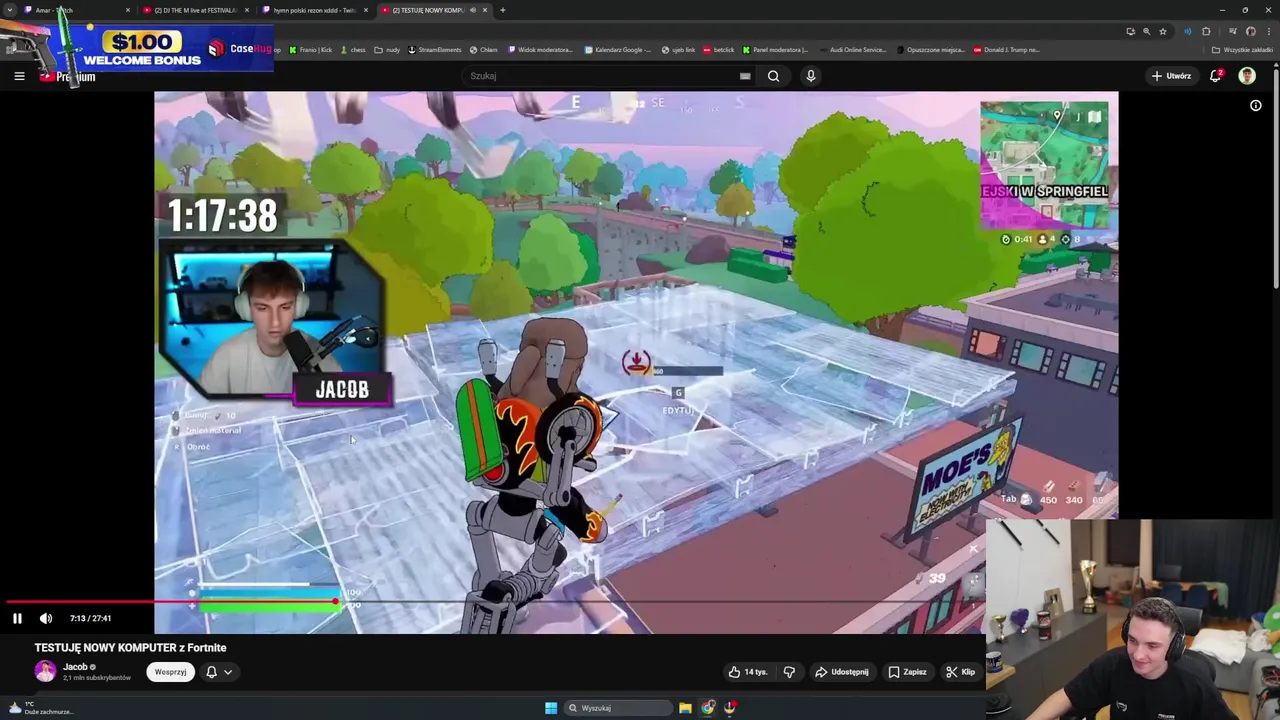
Task: Open Kalendarz Google bookmark
Action: [618, 49]
